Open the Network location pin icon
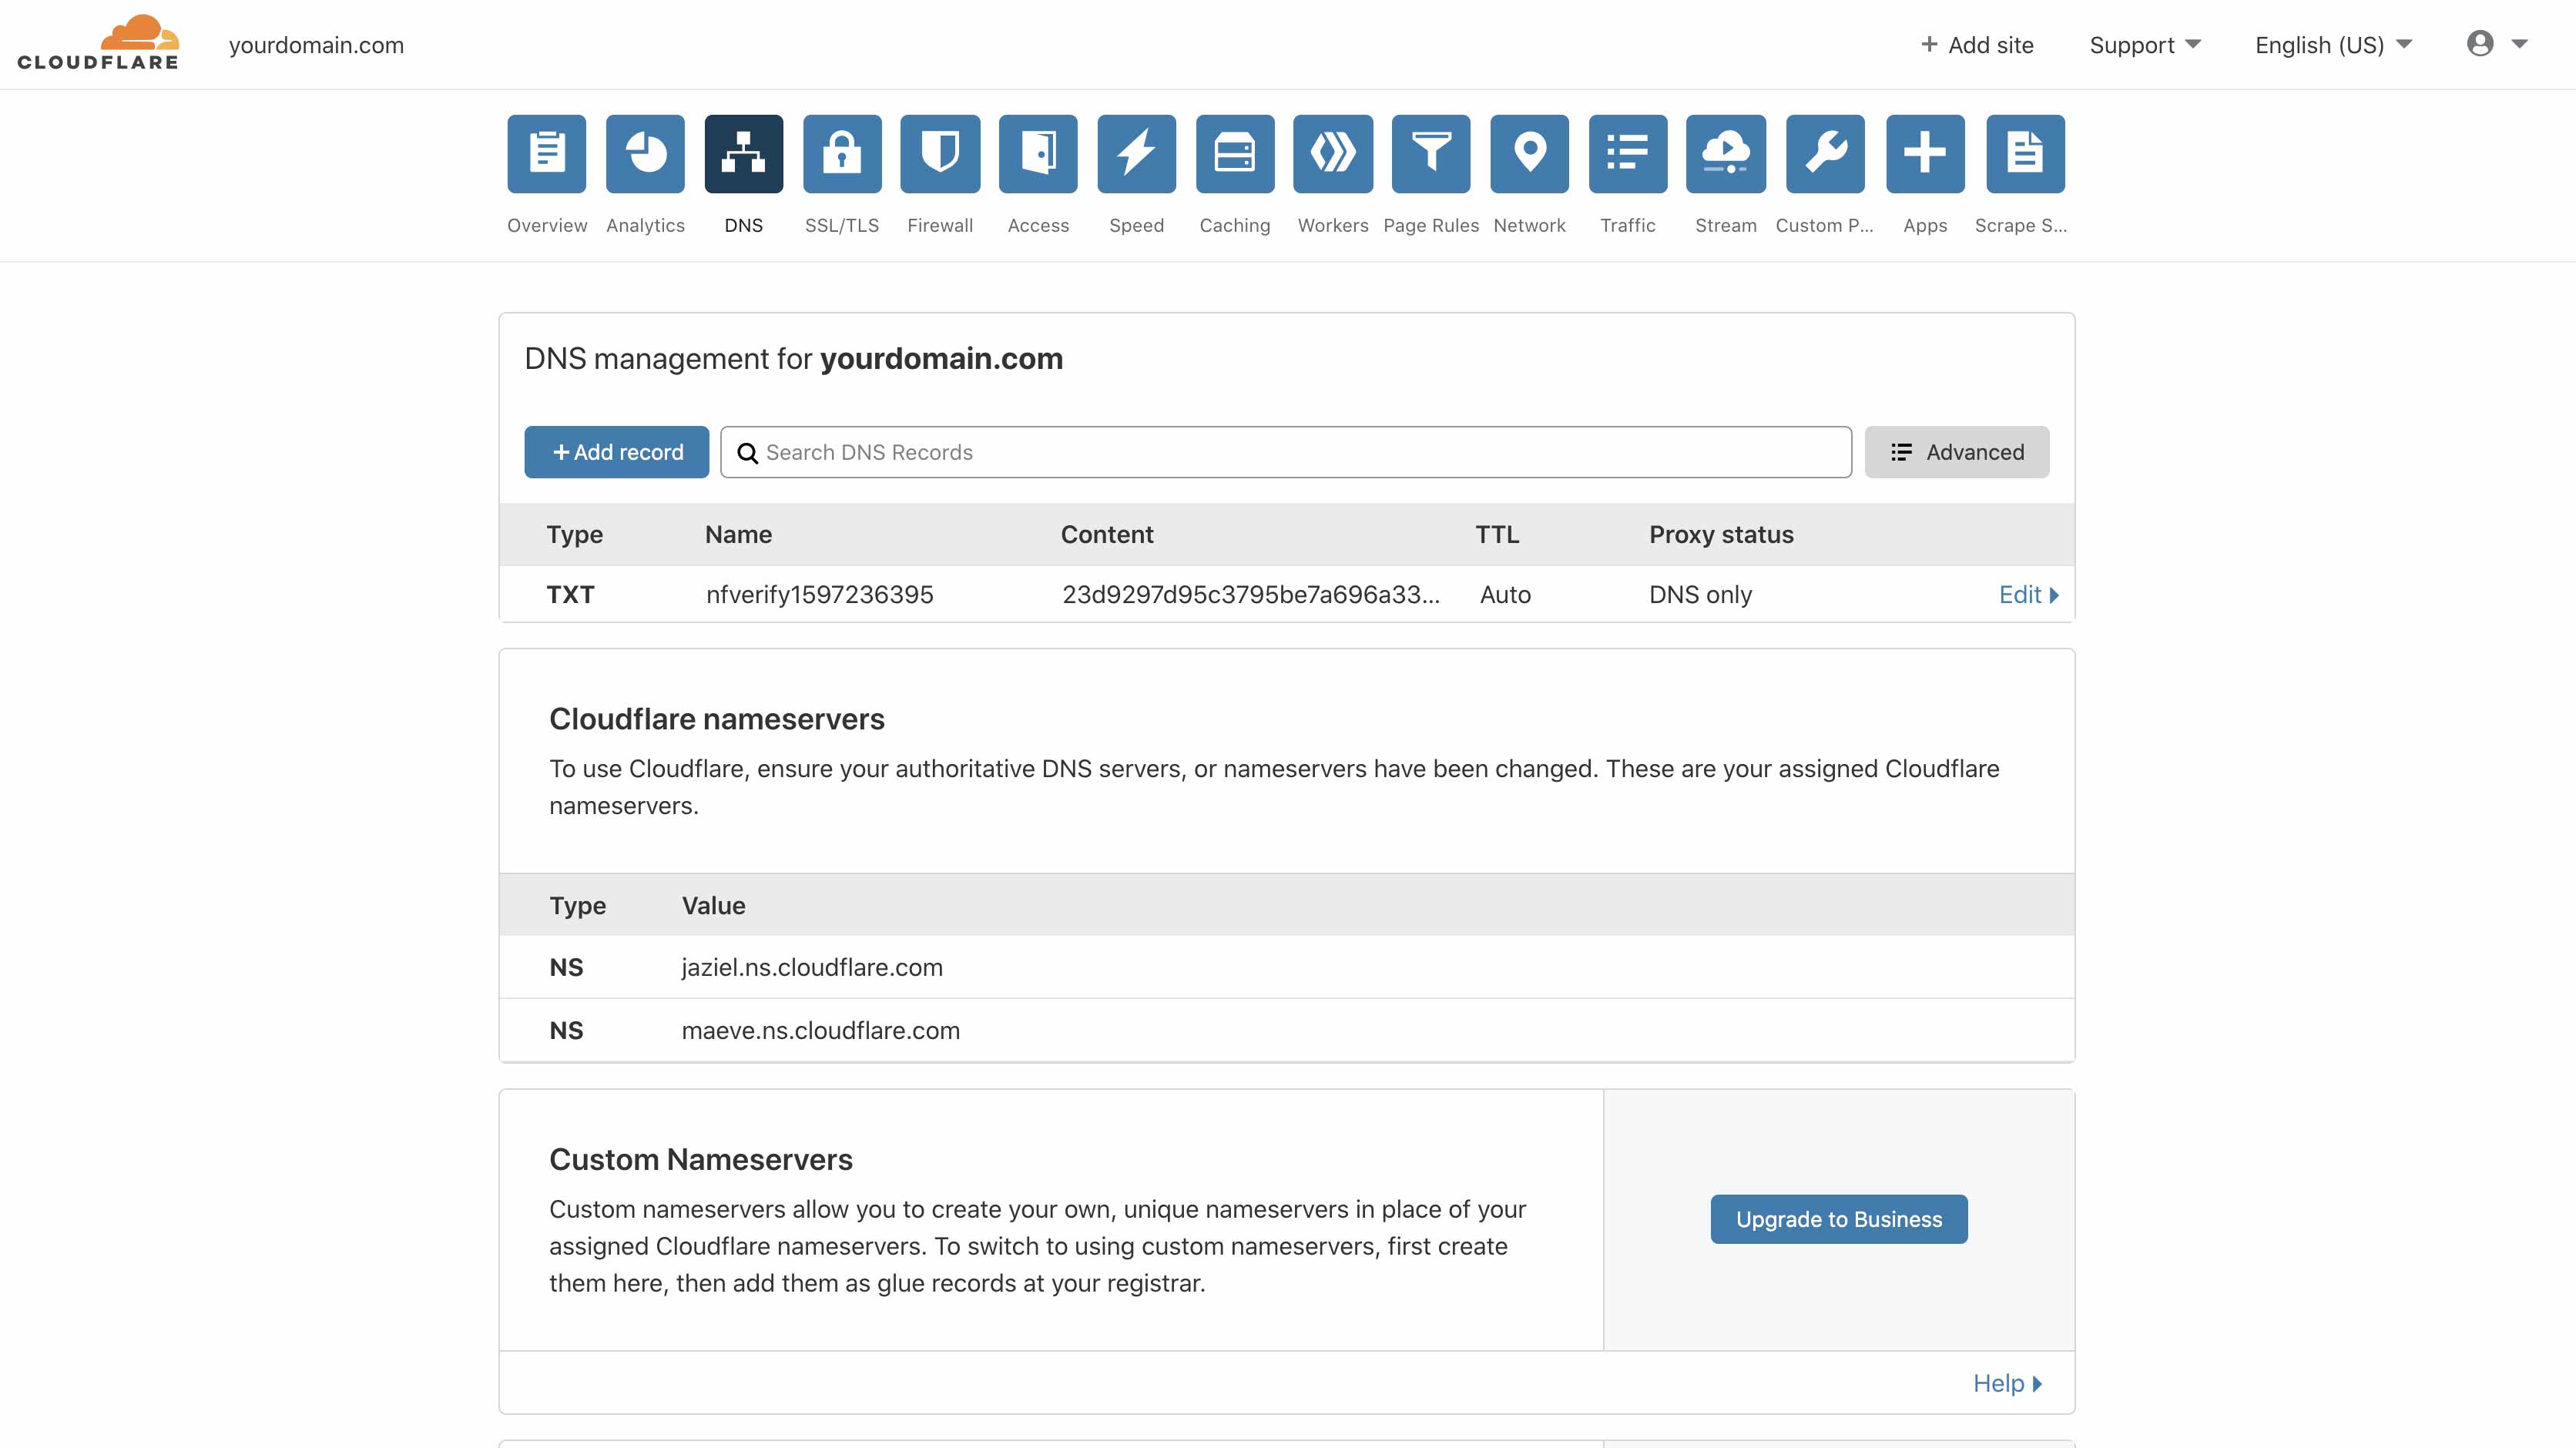Screen dimensions: 2576x1448 point(1529,153)
